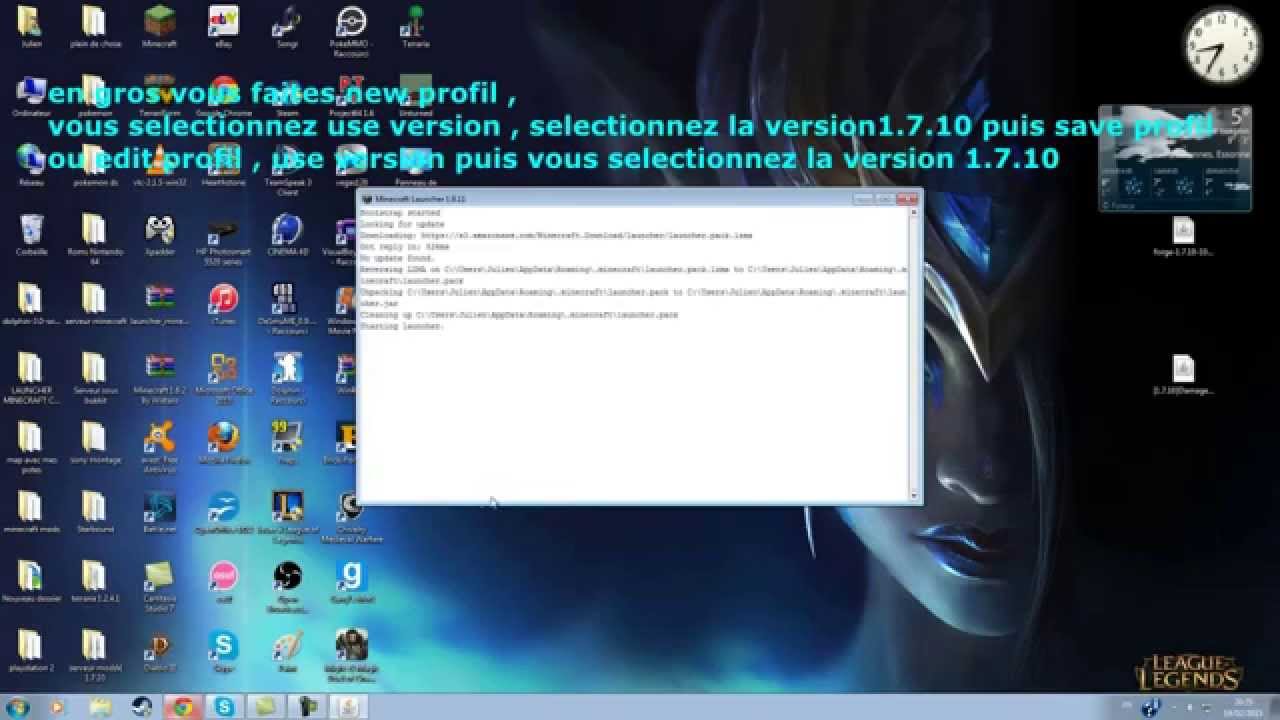Select the Starbound folder icon
This screenshot has height=720, width=1280.
point(95,511)
